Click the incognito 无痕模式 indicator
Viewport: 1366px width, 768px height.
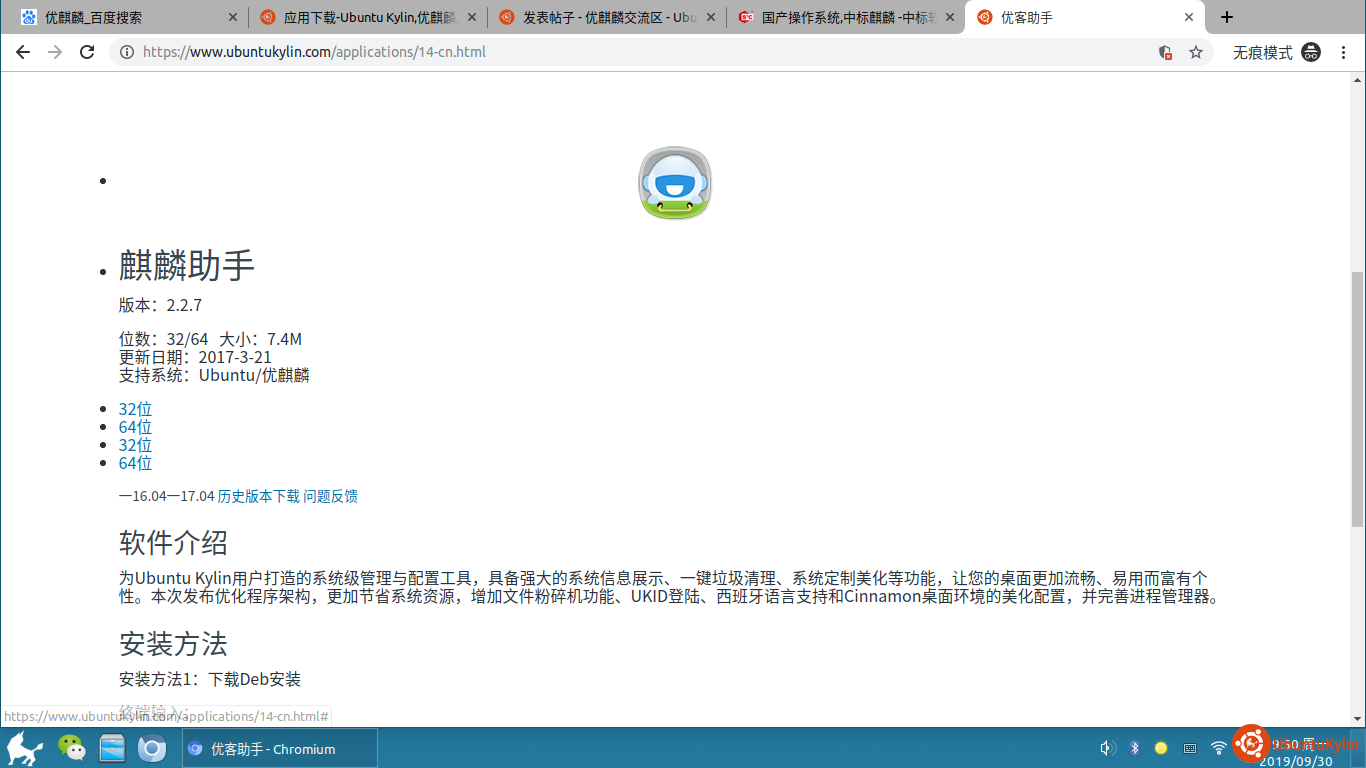tap(1276, 52)
